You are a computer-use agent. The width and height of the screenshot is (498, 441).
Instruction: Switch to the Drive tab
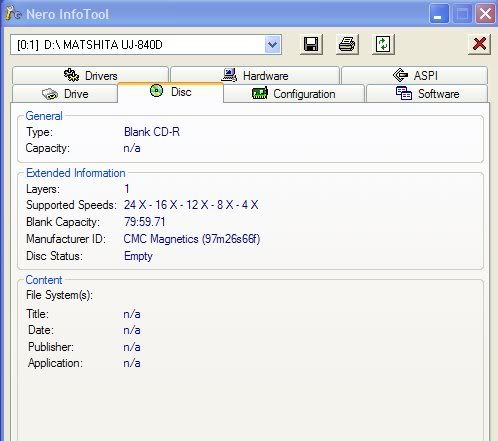click(x=65, y=94)
